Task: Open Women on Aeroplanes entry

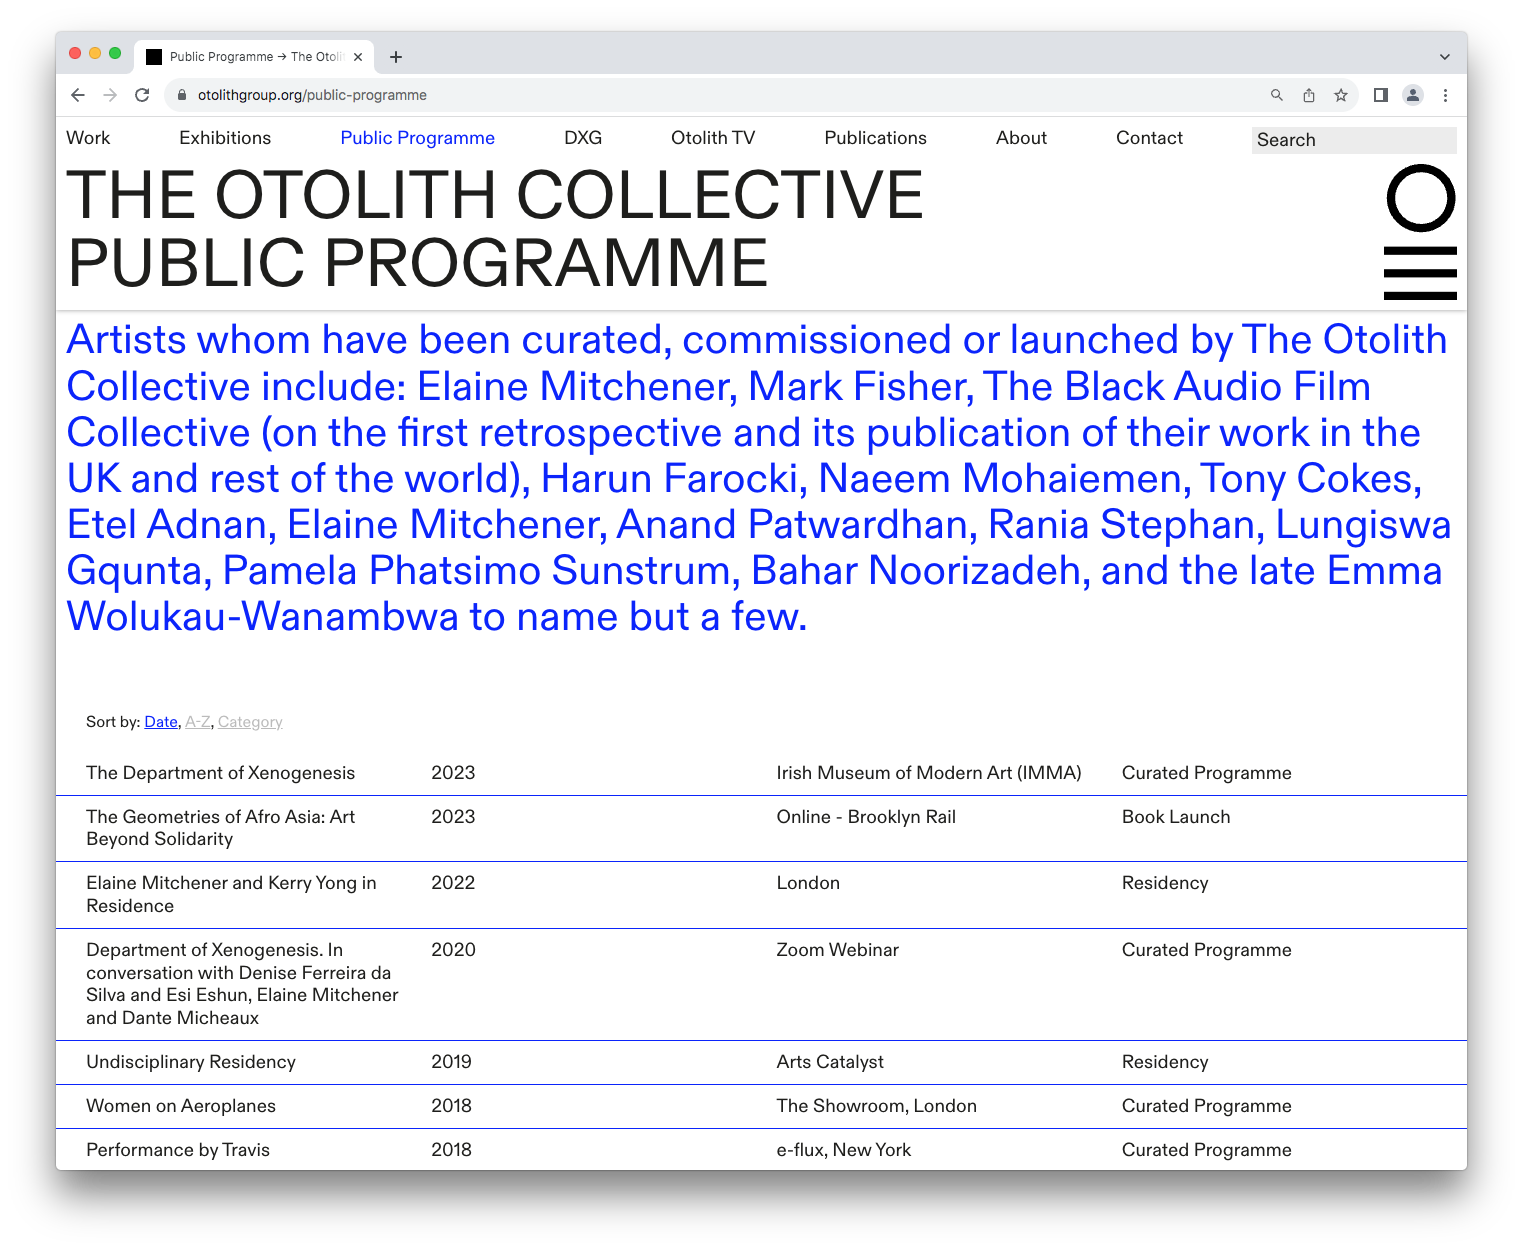Action: (181, 1106)
